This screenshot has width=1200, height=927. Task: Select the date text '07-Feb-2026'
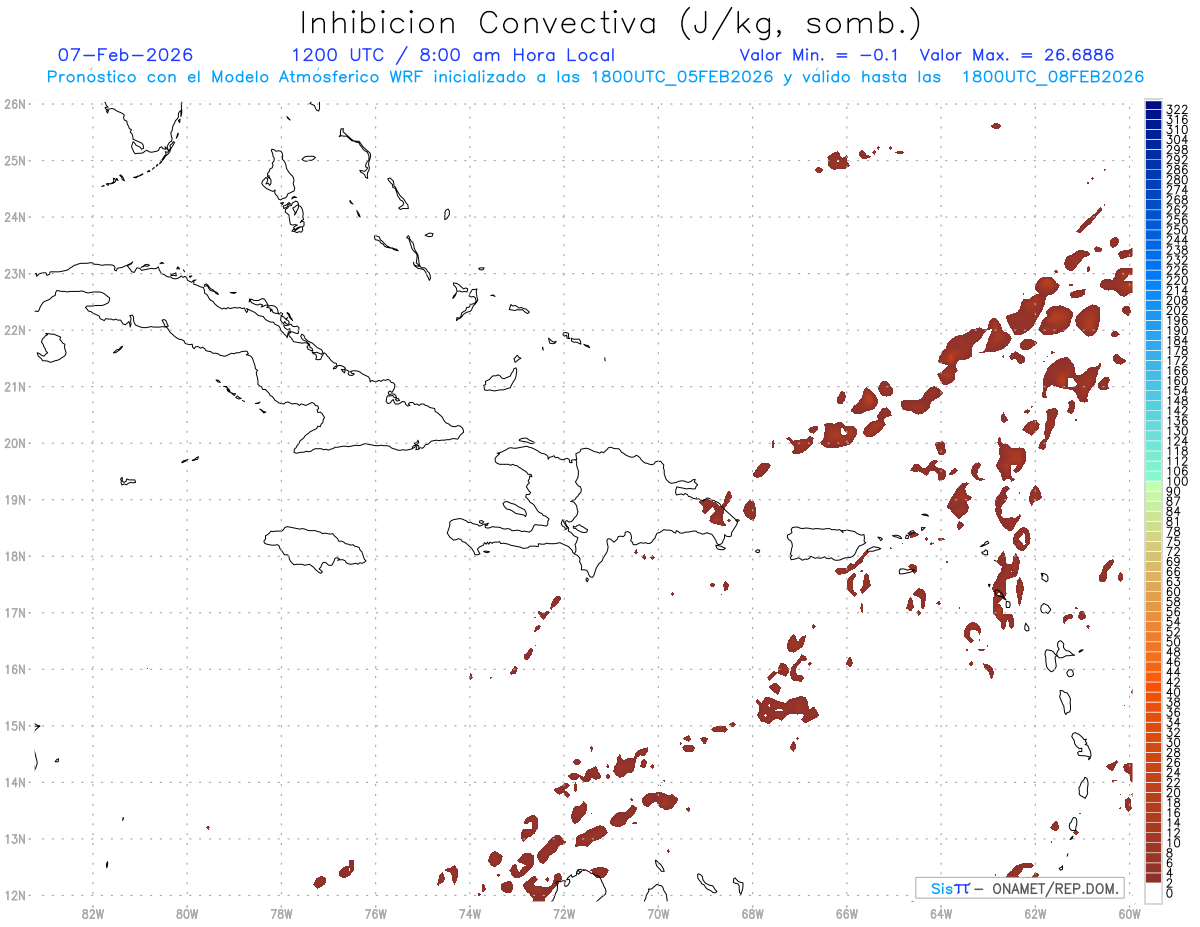(x=126, y=55)
